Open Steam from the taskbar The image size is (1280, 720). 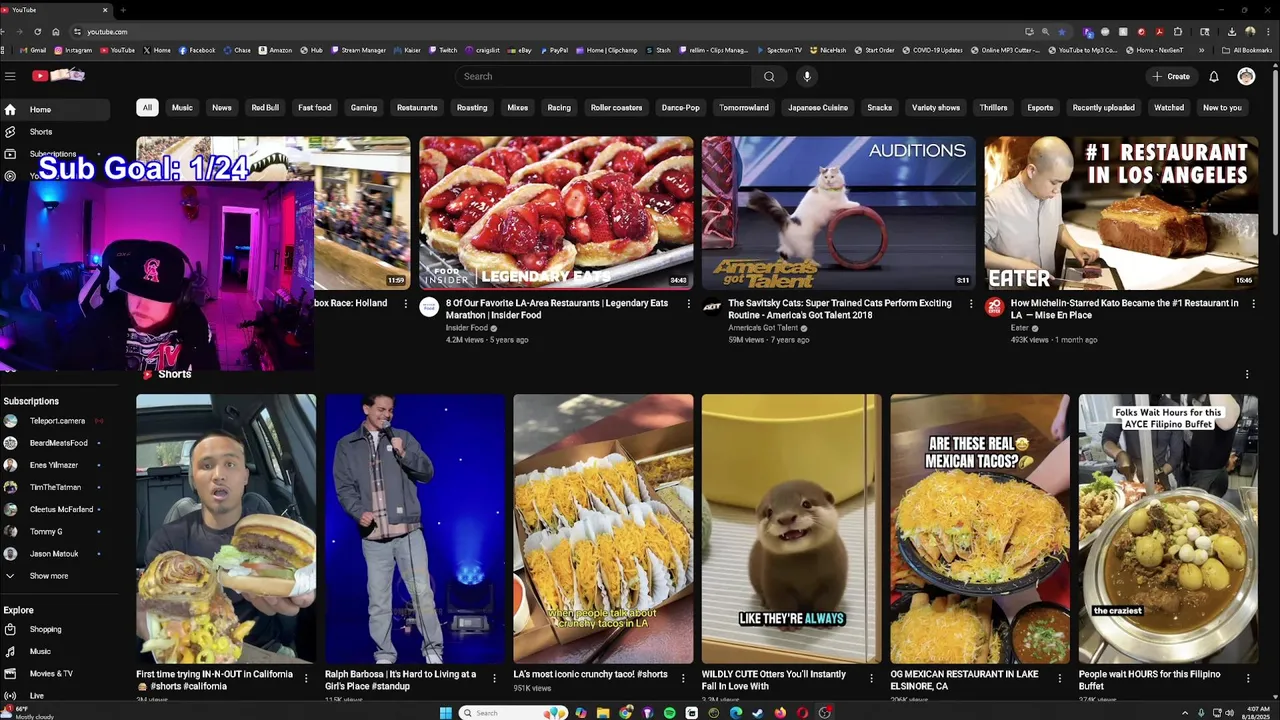tap(757, 713)
